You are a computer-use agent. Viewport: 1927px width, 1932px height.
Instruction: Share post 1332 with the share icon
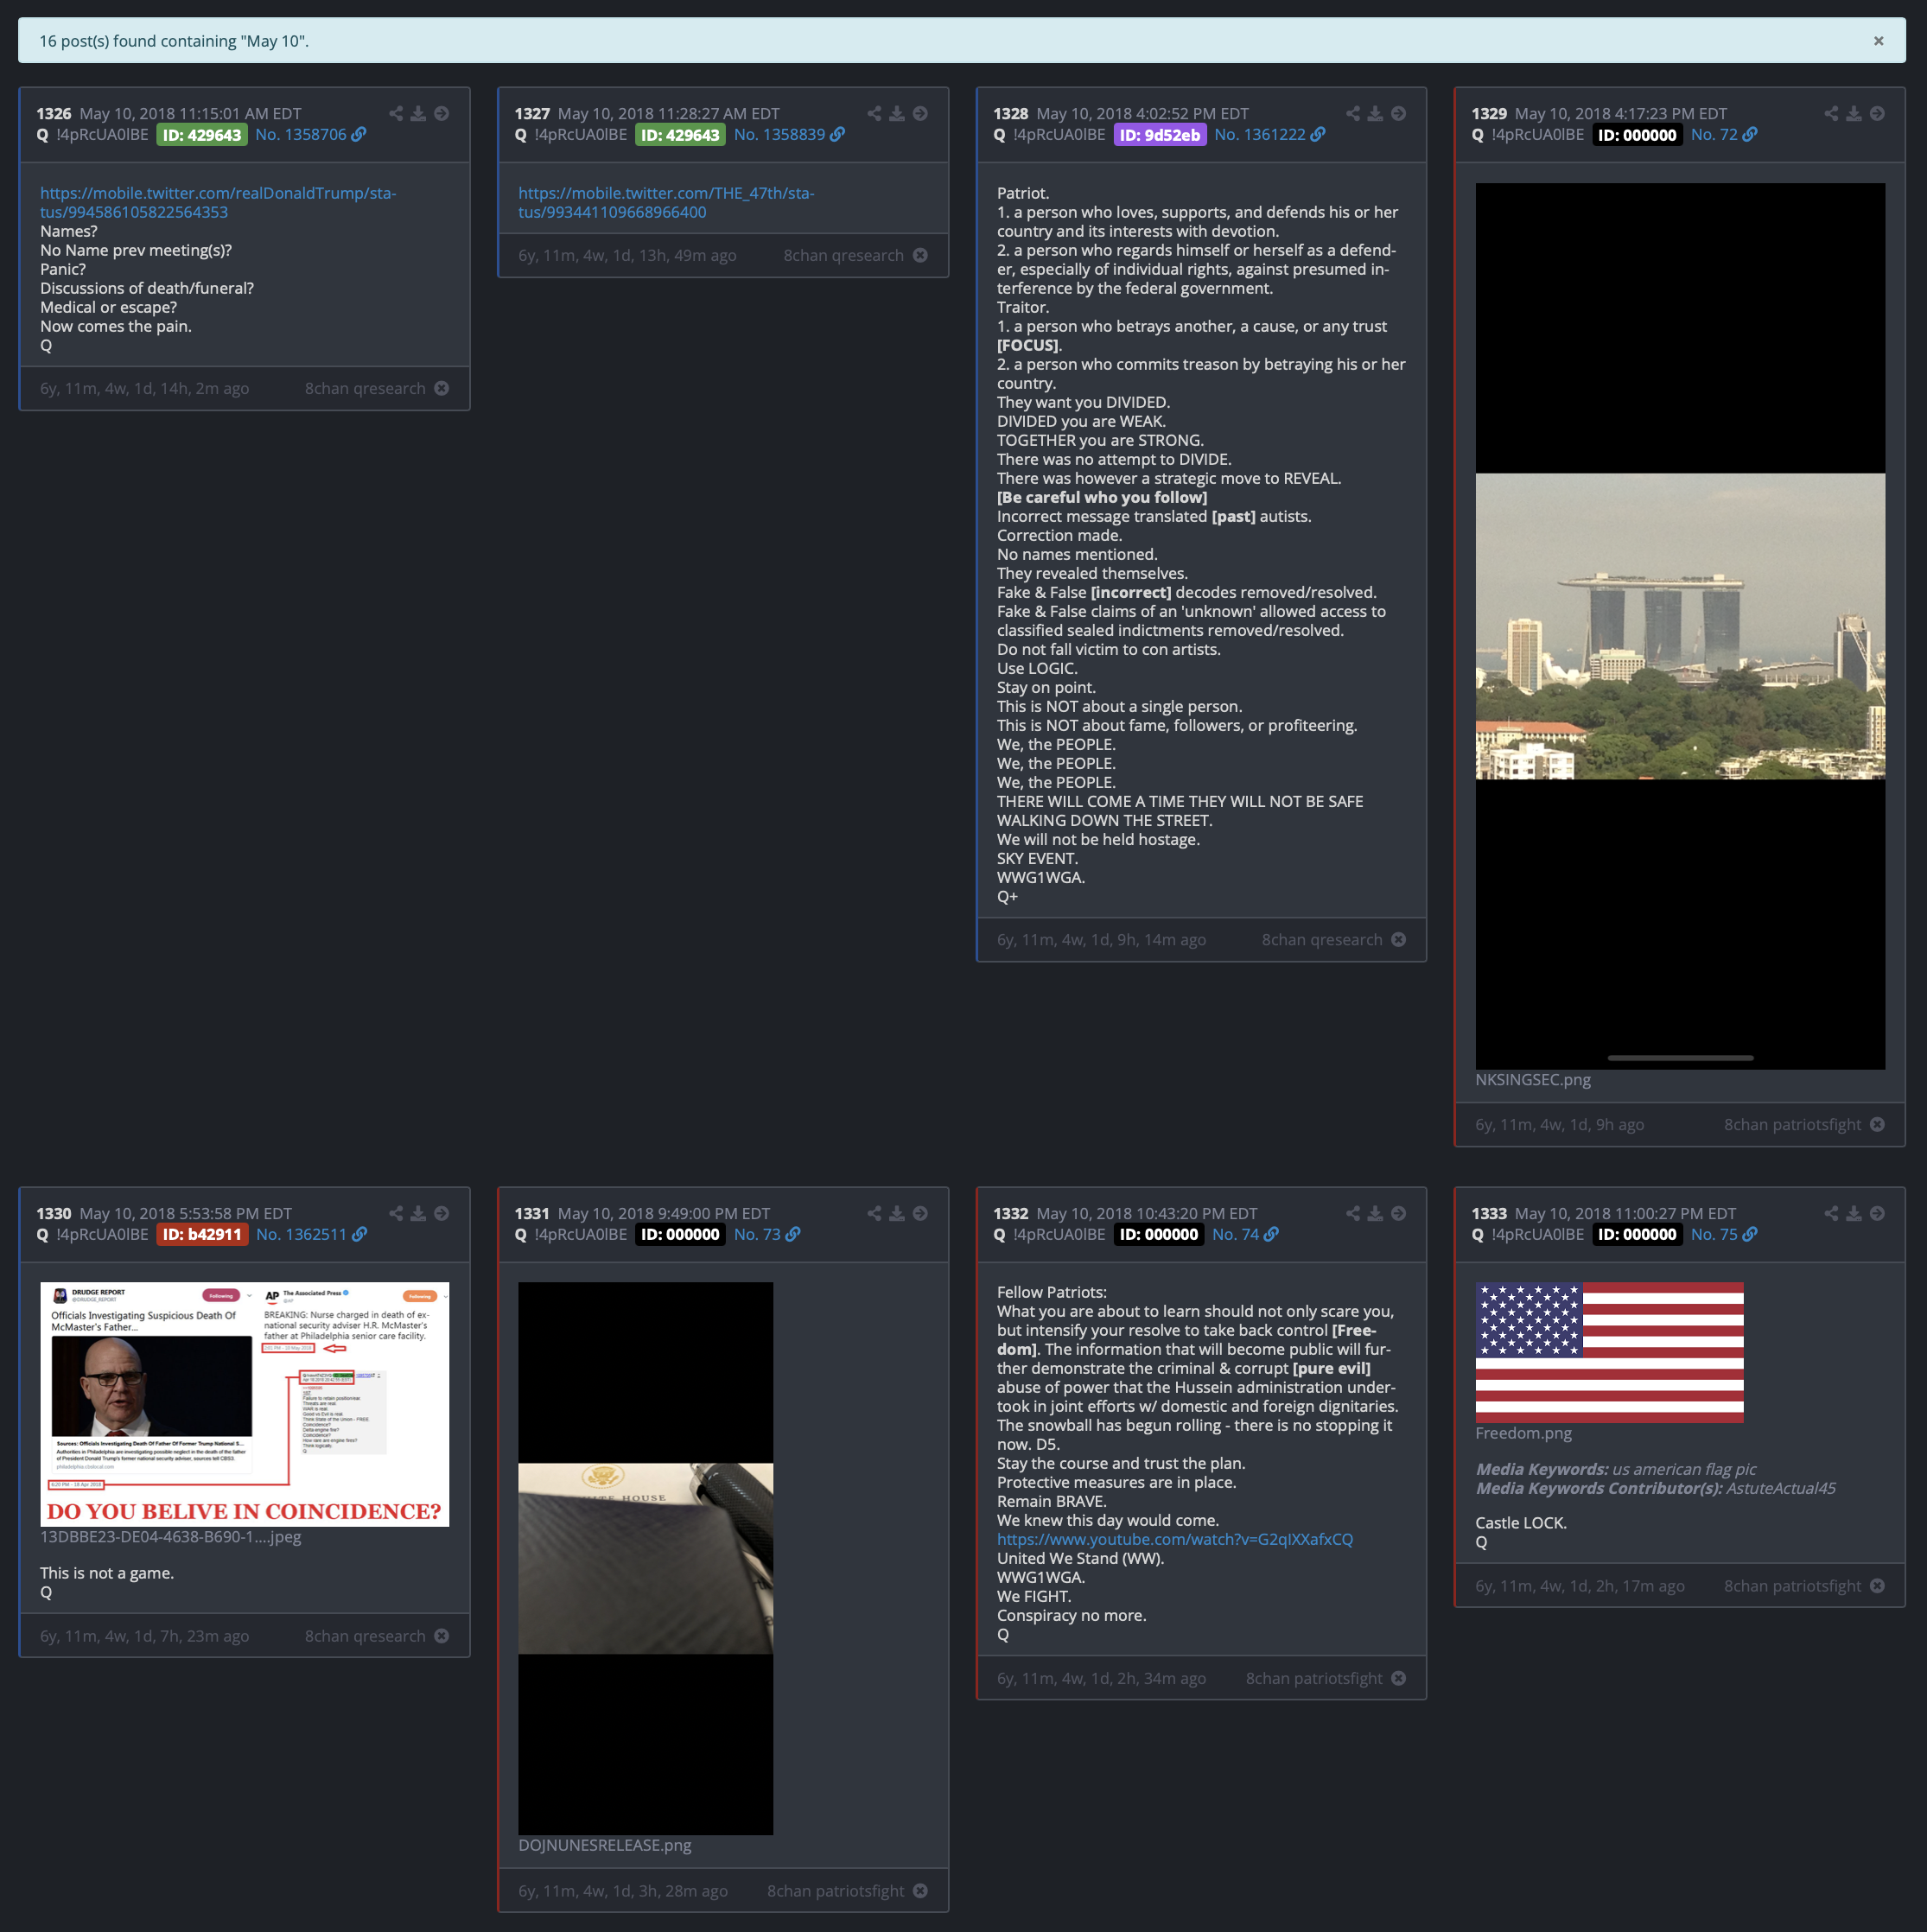coord(1353,1213)
